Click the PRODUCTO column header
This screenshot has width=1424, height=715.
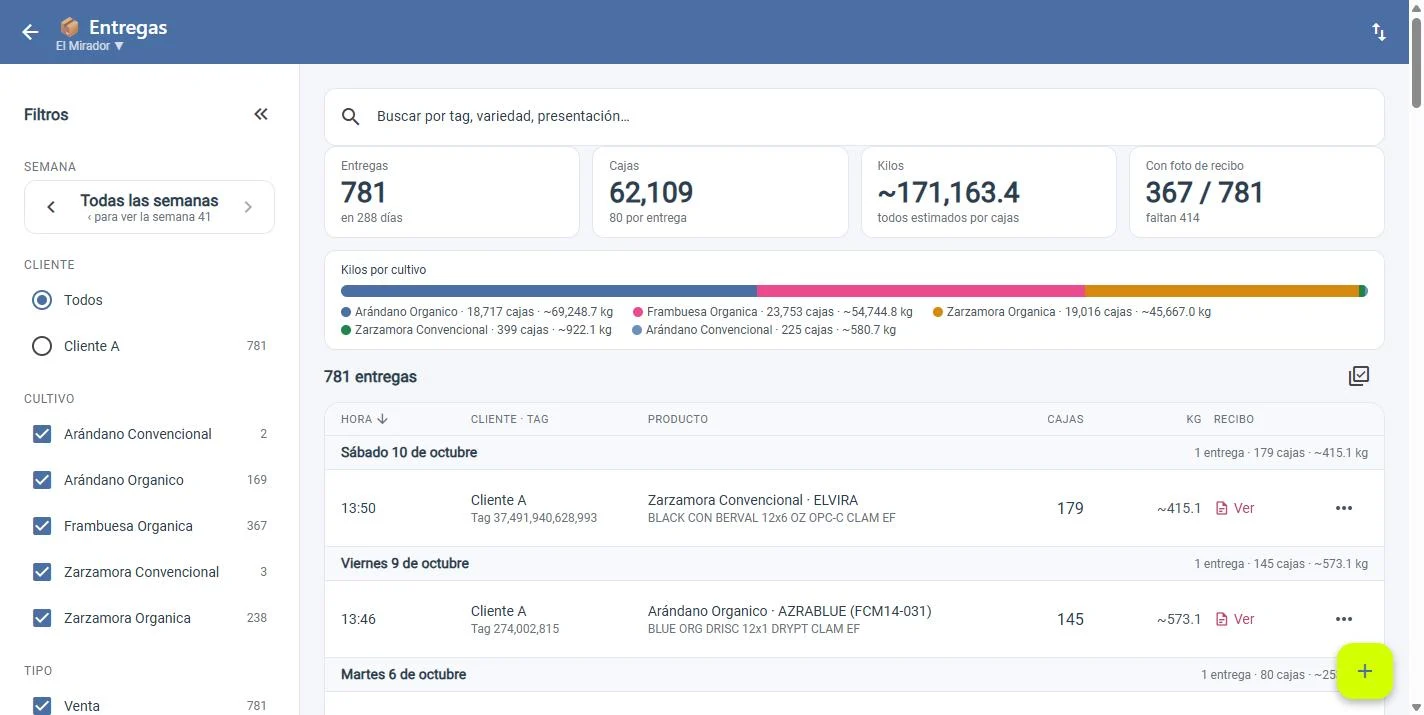pyautogui.click(x=678, y=419)
